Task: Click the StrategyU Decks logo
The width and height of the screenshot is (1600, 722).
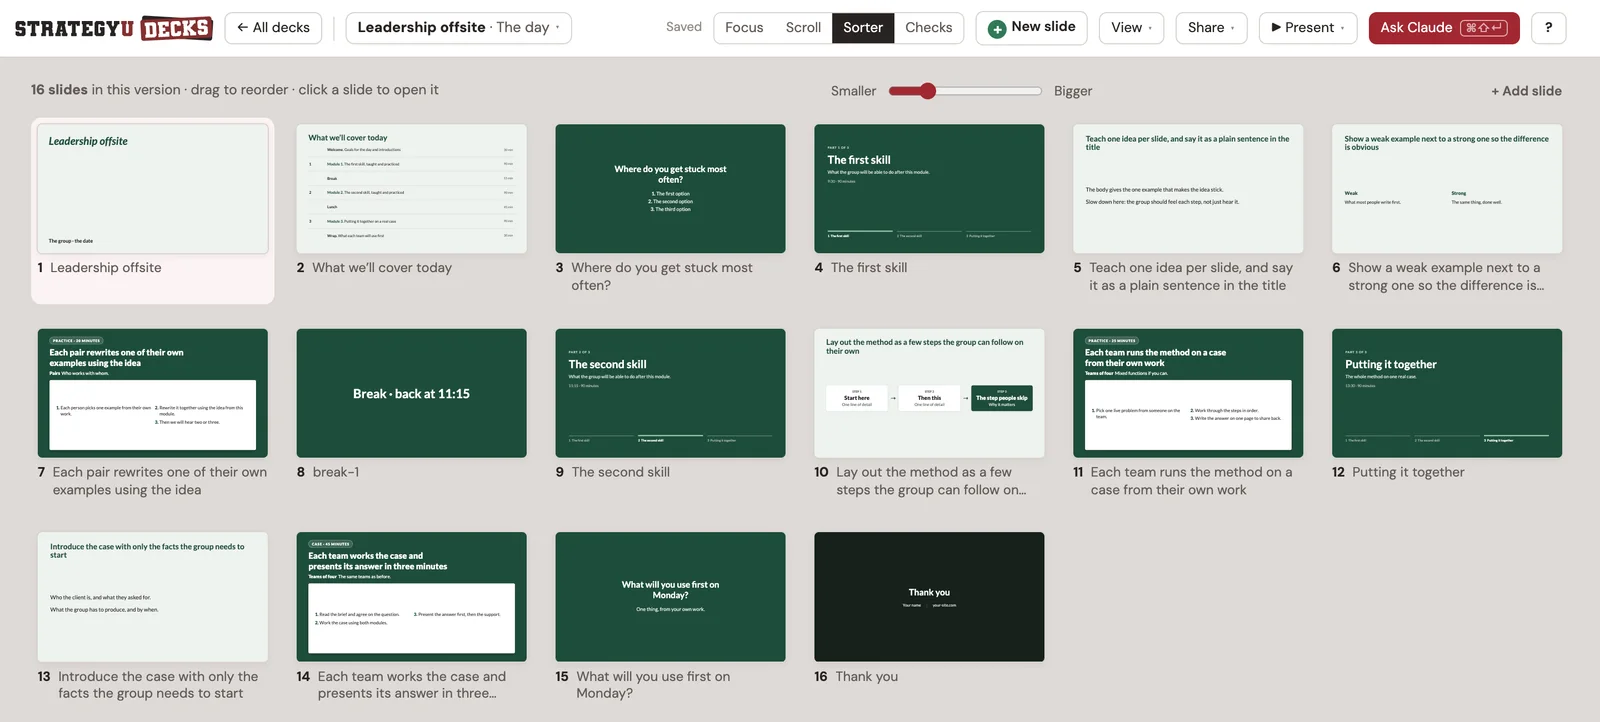Action: point(114,28)
